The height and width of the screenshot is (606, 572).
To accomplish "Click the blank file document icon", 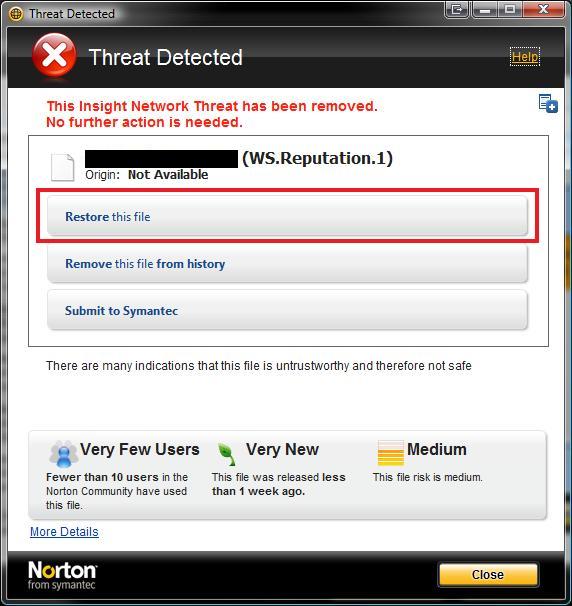I will [63, 167].
